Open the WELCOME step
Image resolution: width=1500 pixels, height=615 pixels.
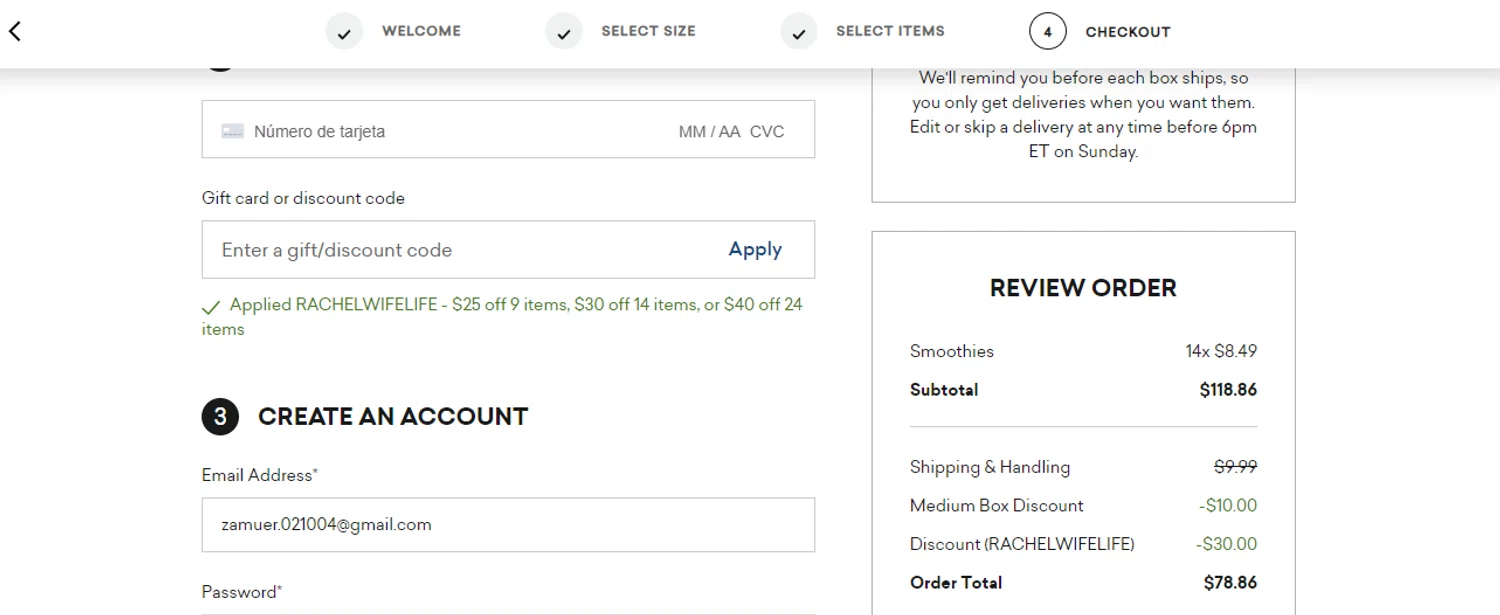(x=421, y=31)
